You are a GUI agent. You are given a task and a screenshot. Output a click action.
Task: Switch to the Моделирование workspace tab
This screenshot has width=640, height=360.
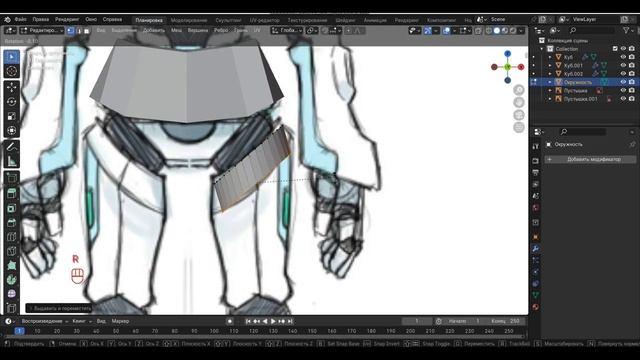(189, 20)
